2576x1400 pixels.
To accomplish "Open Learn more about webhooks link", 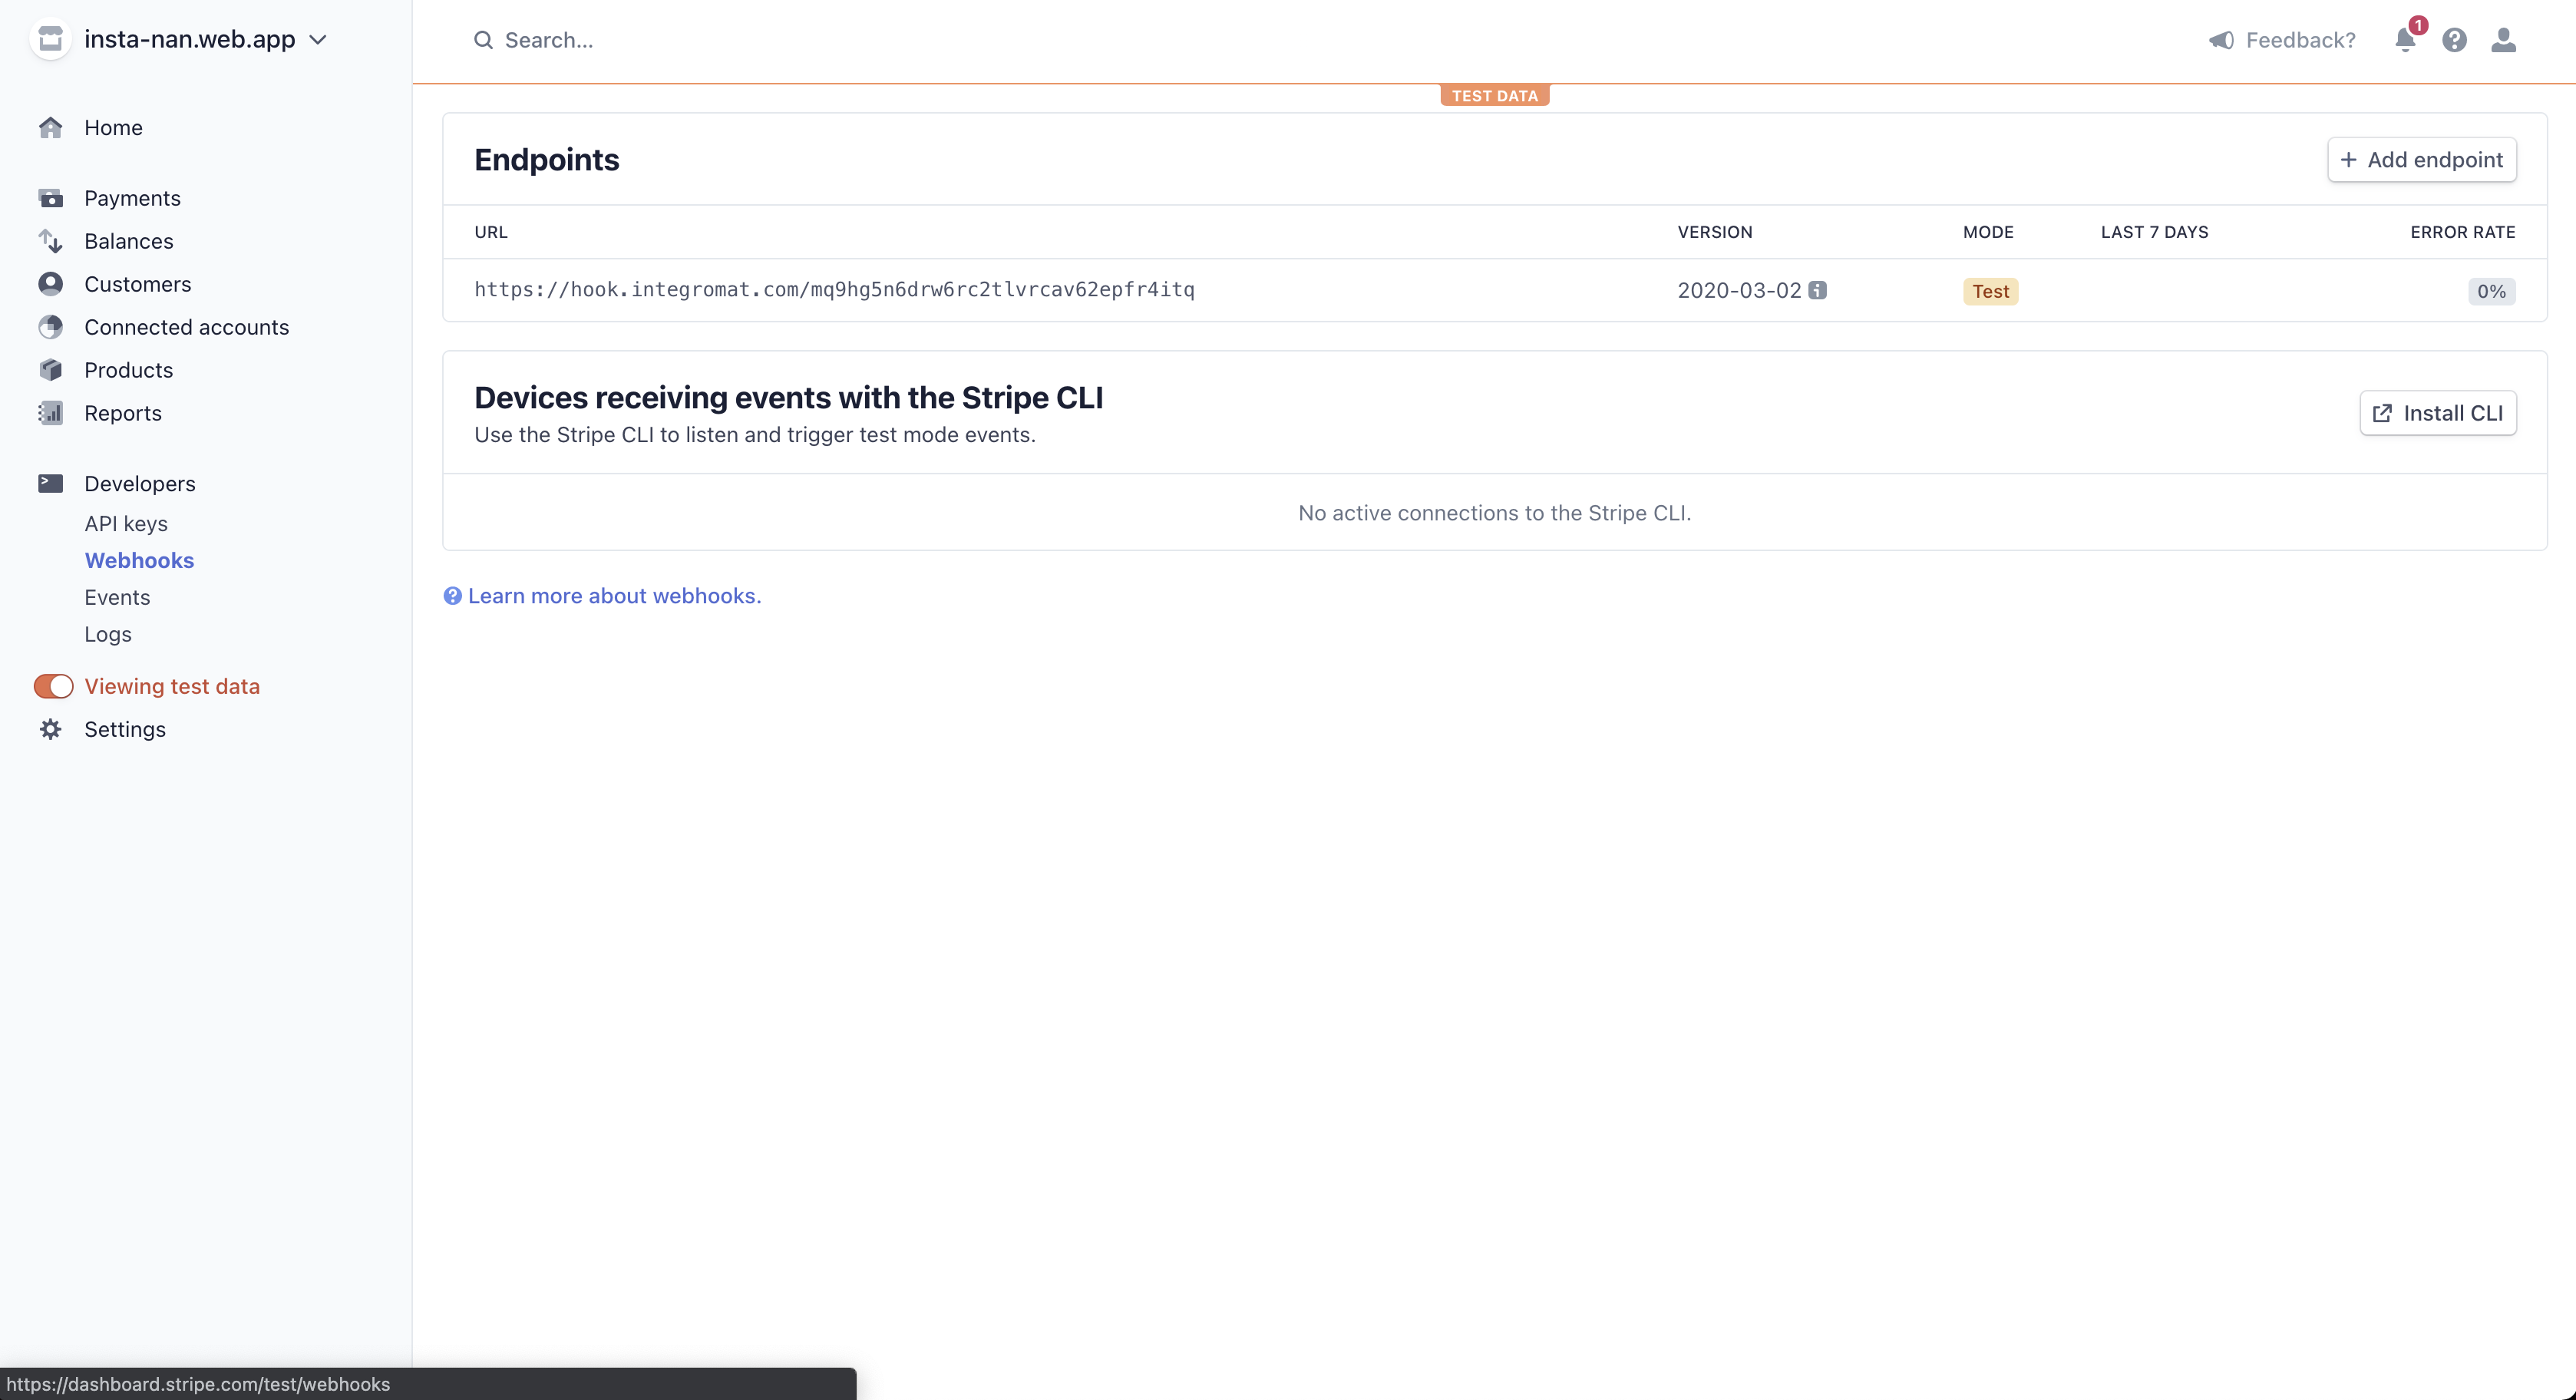I will pos(614,596).
